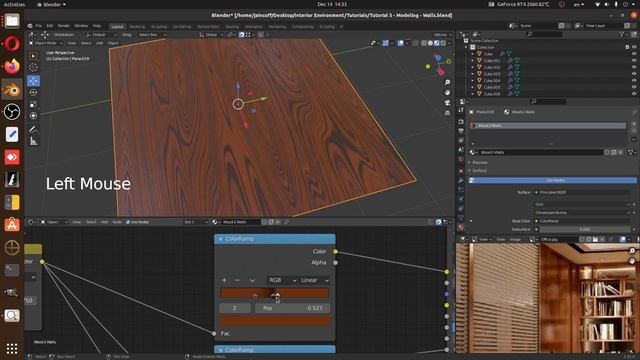Select the Select Box tool icon

[x=33, y=56]
